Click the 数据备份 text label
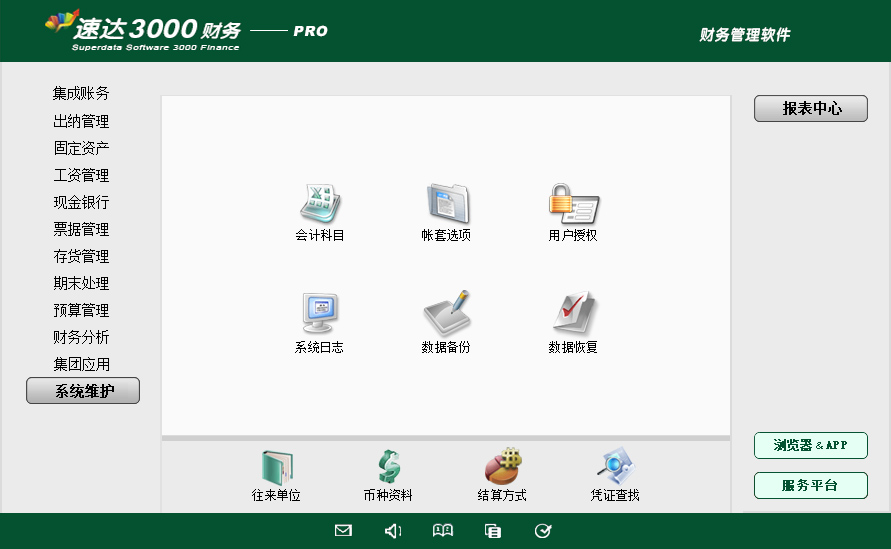This screenshot has width=891, height=549. coord(446,347)
